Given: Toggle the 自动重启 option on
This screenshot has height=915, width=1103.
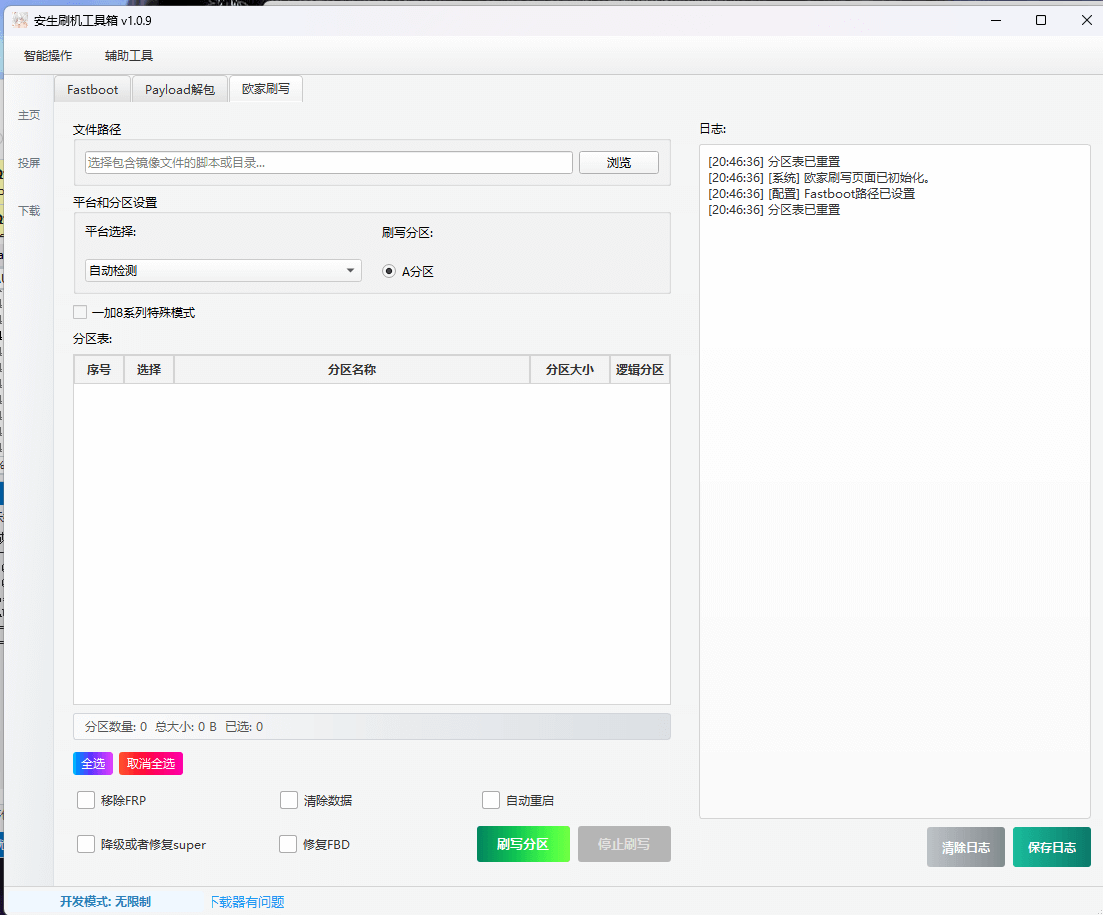Looking at the screenshot, I should pos(491,800).
